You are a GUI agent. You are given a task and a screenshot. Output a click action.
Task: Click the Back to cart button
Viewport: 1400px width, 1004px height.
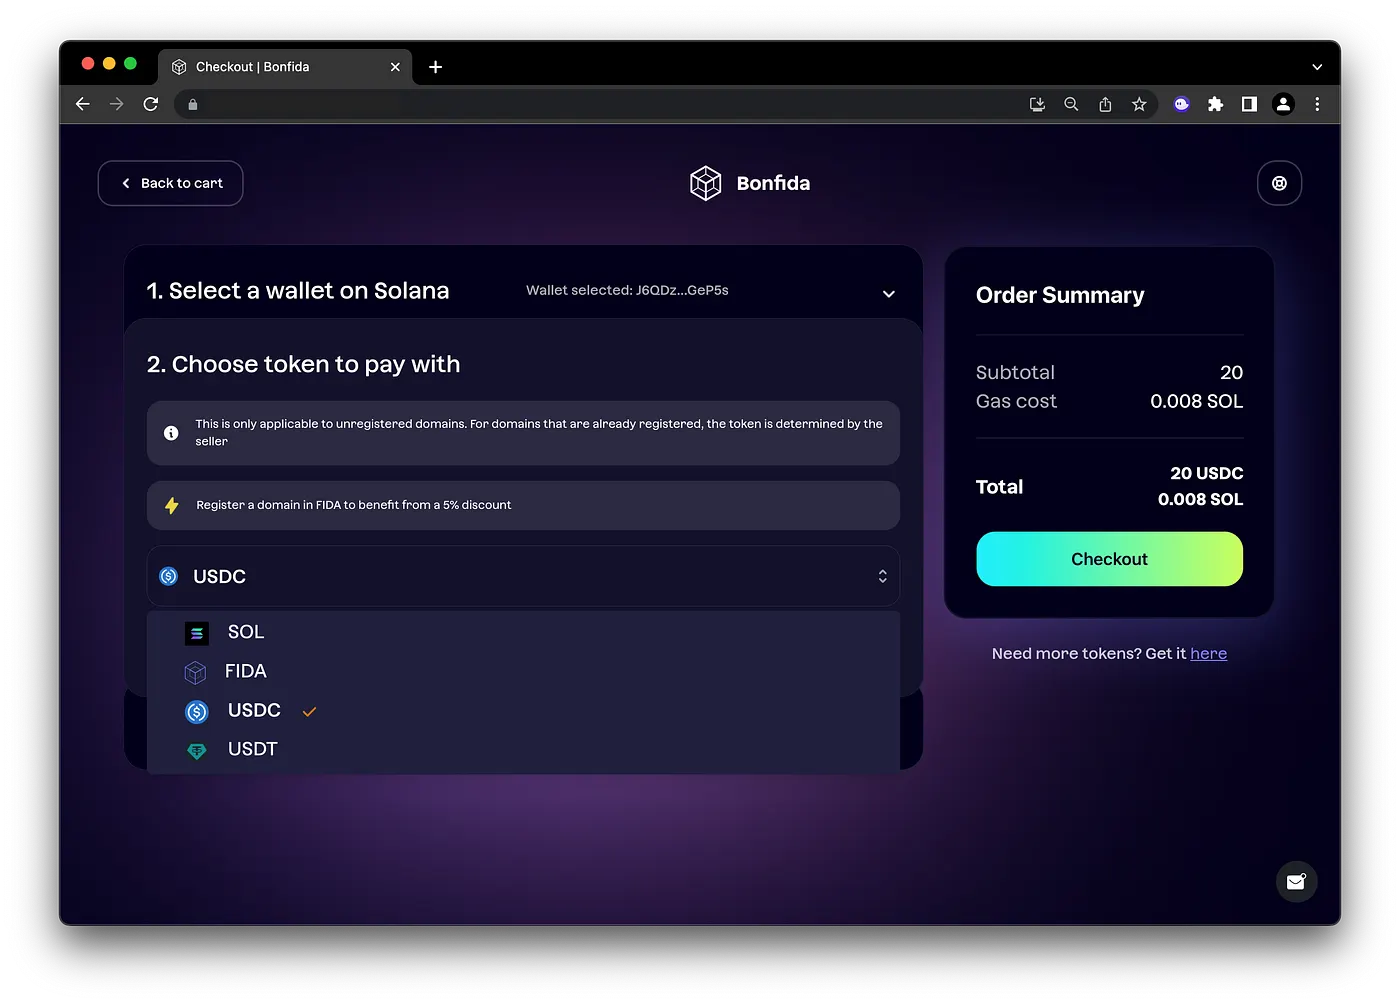point(170,183)
